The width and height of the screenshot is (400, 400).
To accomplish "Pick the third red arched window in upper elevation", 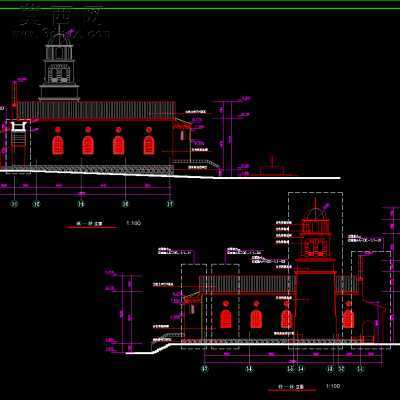I will (118, 145).
